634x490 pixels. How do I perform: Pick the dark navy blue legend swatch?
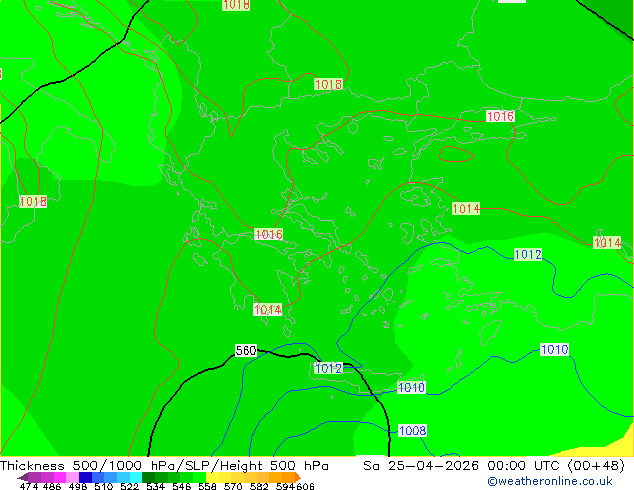click(85, 477)
